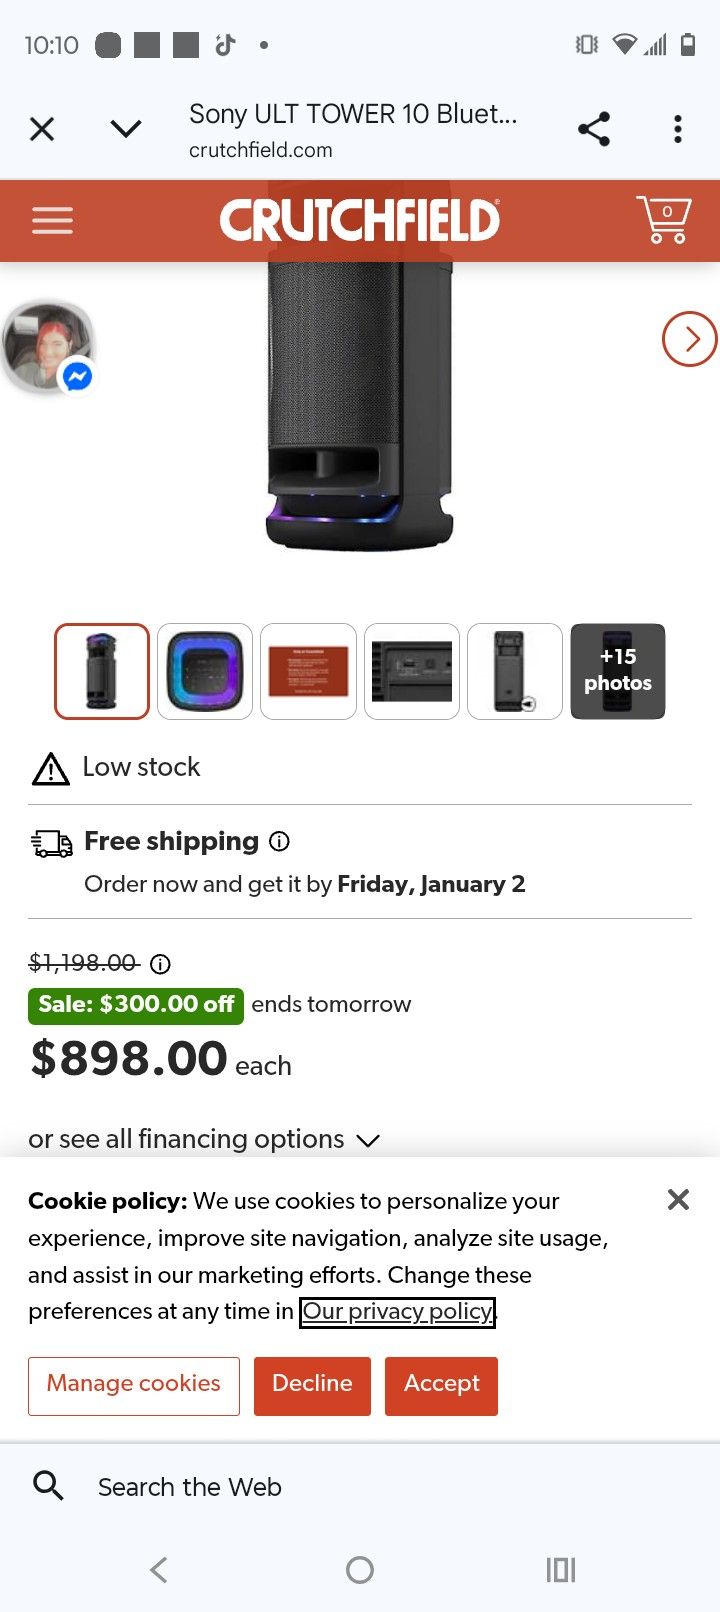Open the Crutchfield hamburger menu
Image resolution: width=720 pixels, height=1612 pixels.
(x=52, y=220)
